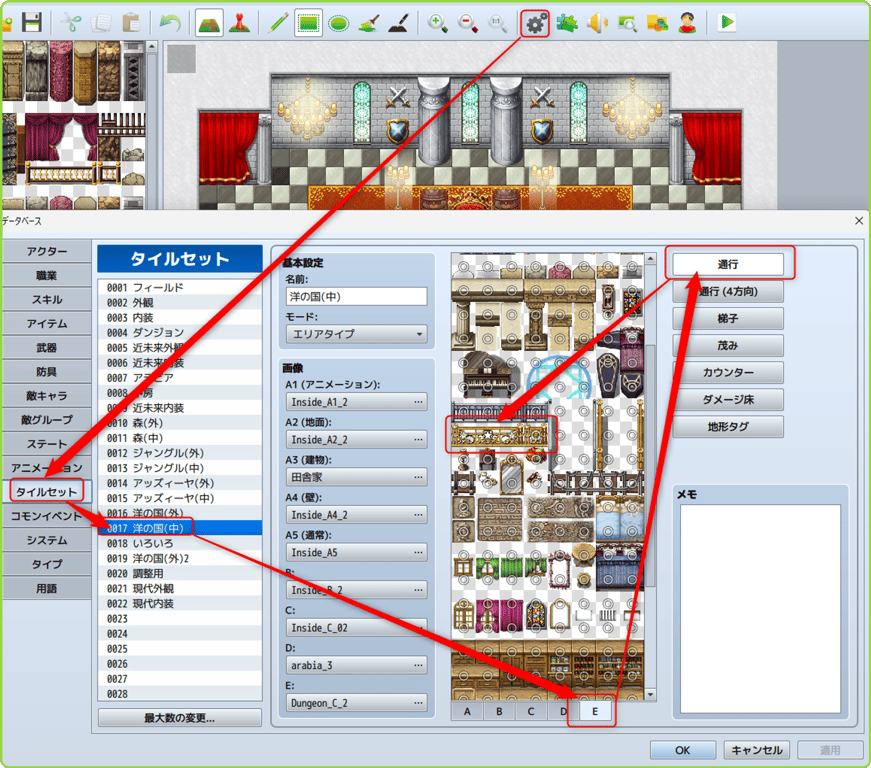Open the システム database tab
Image resolution: width=871 pixels, height=768 pixels.
coord(47,540)
